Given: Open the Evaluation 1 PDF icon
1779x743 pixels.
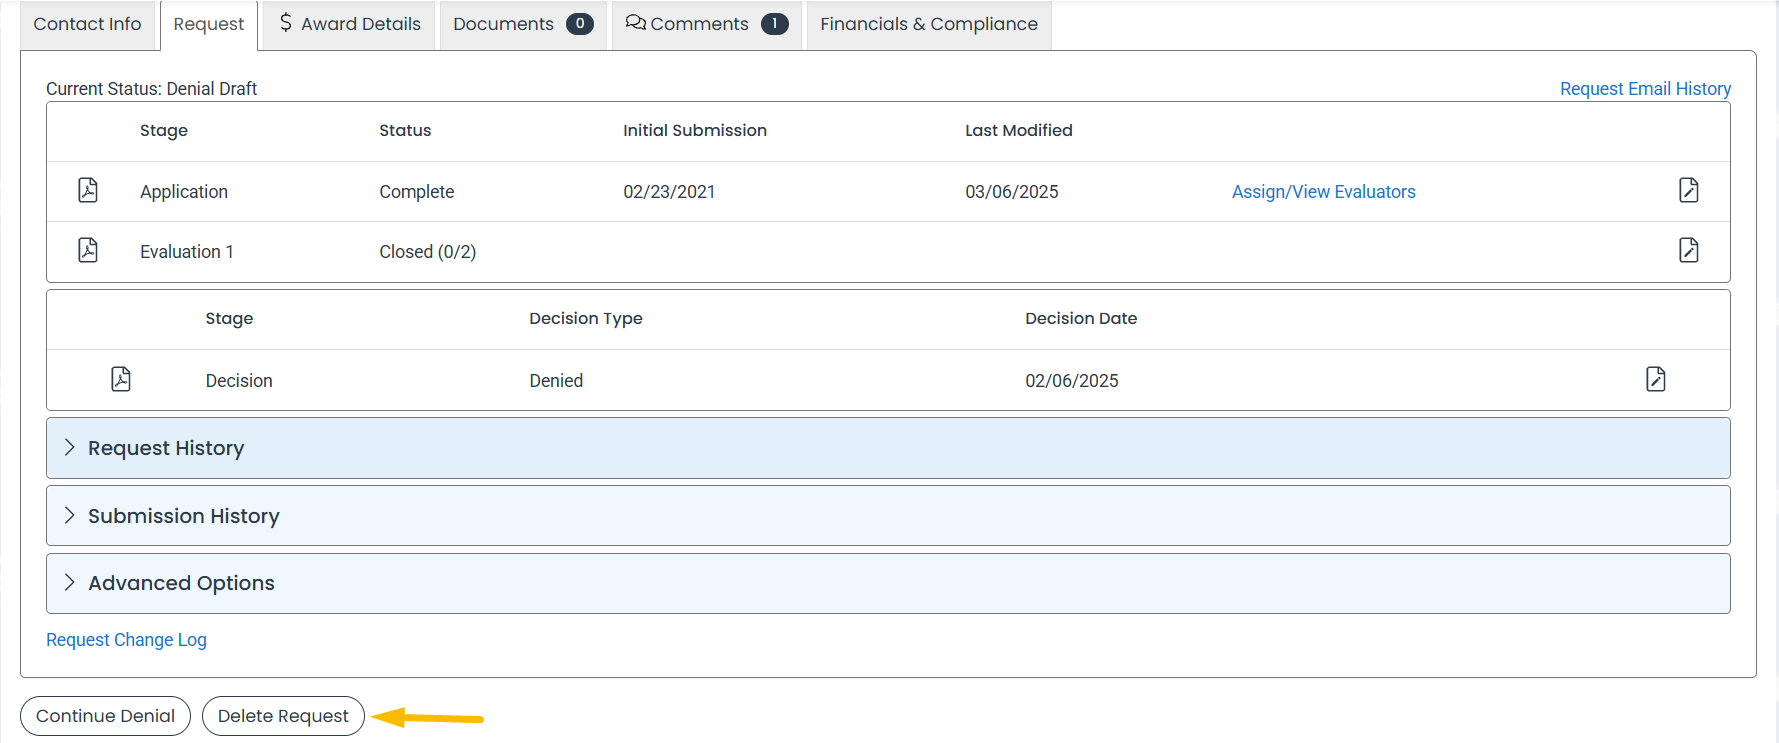Looking at the screenshot, I should [88, 250].
